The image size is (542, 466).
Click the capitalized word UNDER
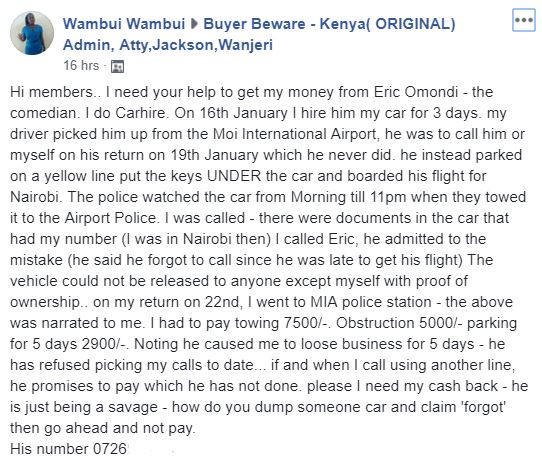tap(234, 176)
